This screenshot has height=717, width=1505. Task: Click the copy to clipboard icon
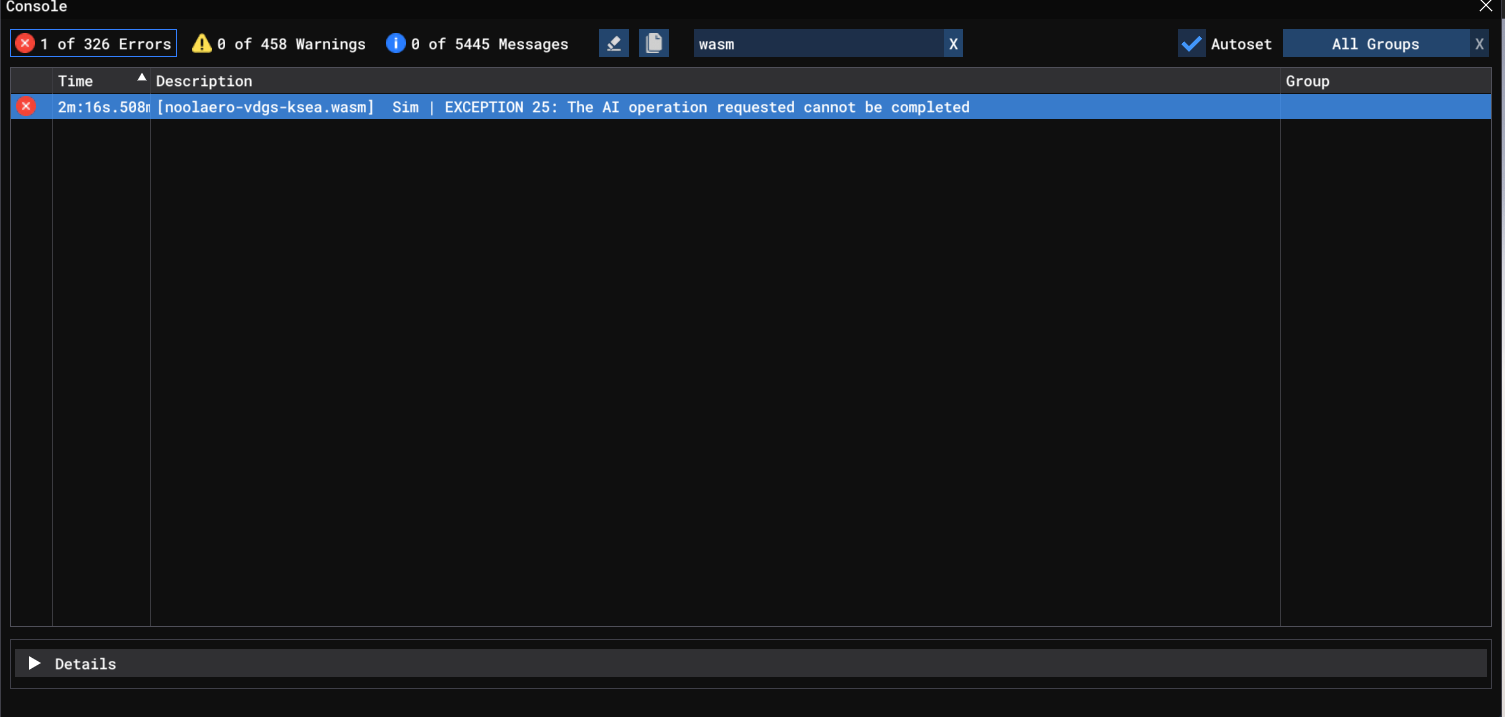(654, 44)
